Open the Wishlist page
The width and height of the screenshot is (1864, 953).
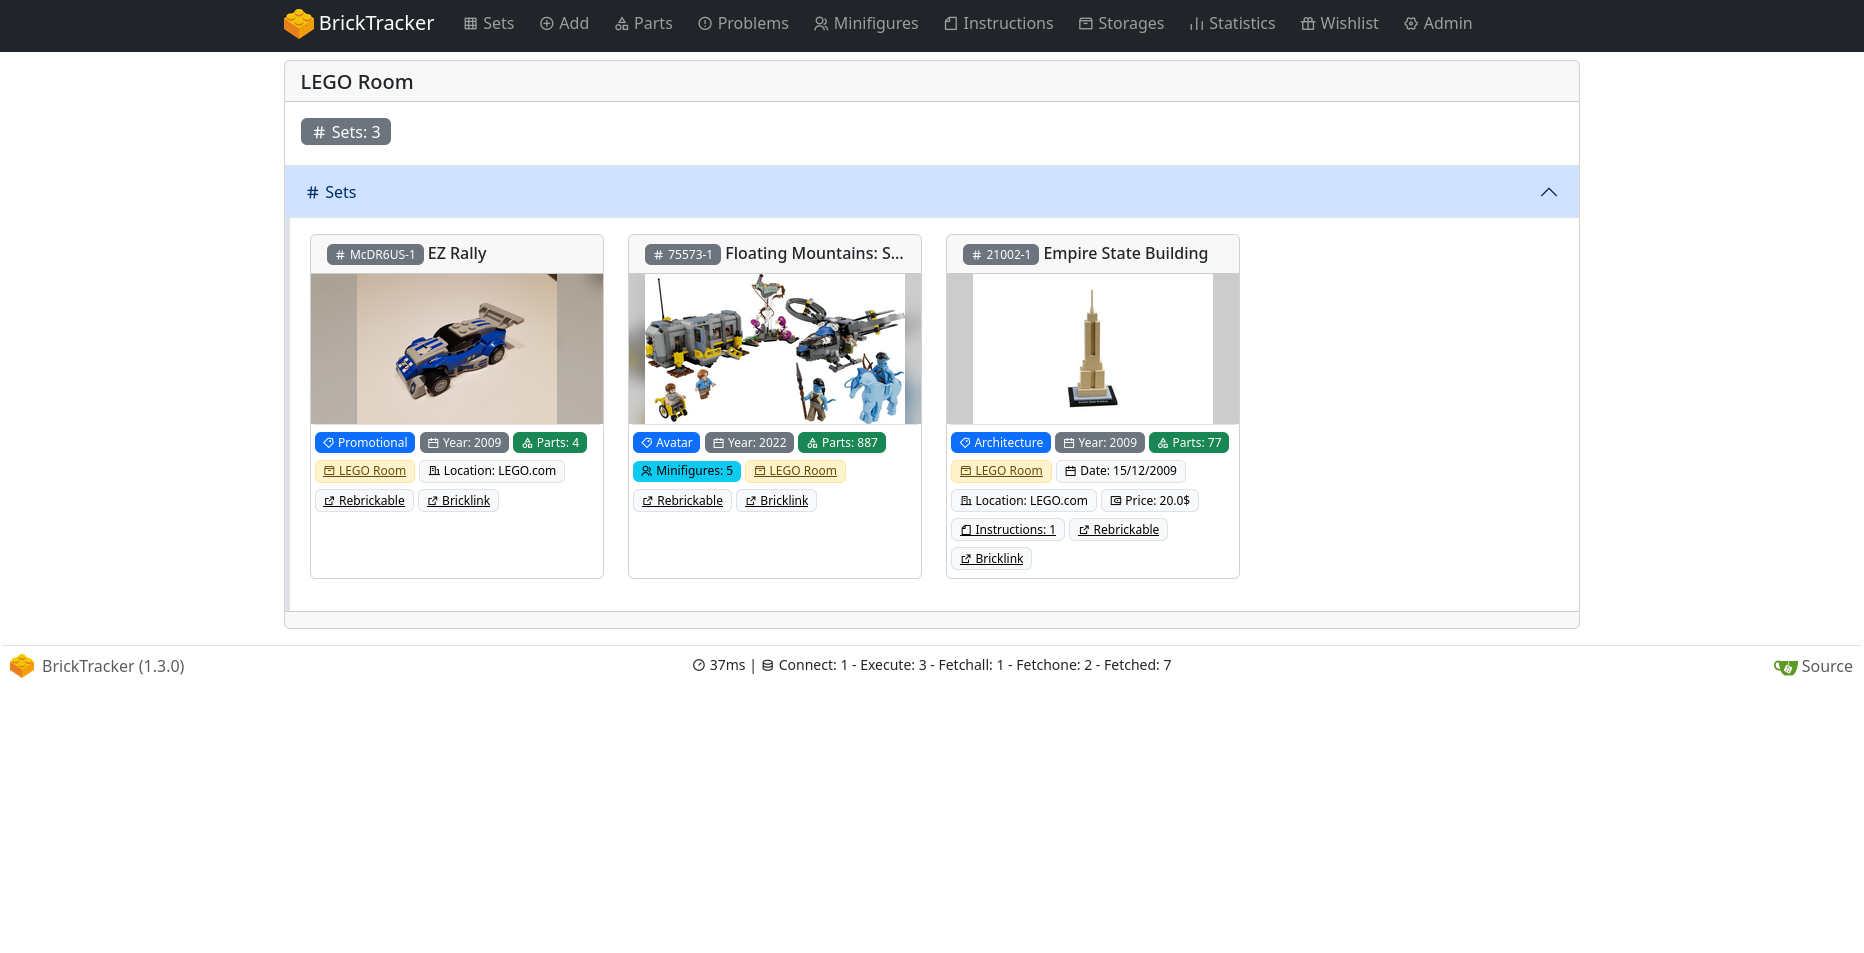(1339, 24)
